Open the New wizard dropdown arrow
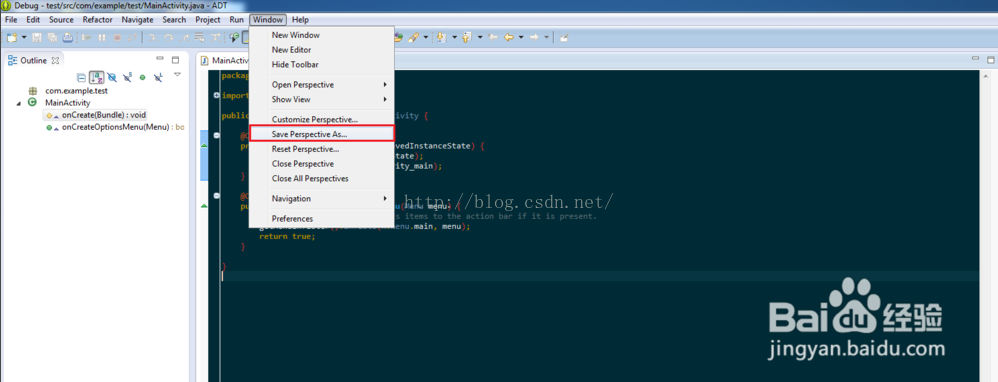The height and width of the screenshot is (382, 998). (x=24, y=38)
